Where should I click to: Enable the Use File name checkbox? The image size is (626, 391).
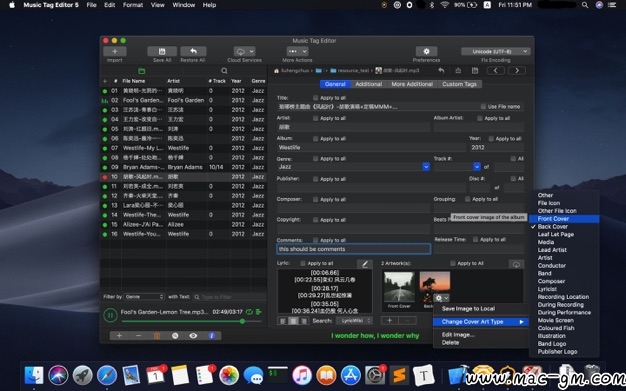pos(483,106)
